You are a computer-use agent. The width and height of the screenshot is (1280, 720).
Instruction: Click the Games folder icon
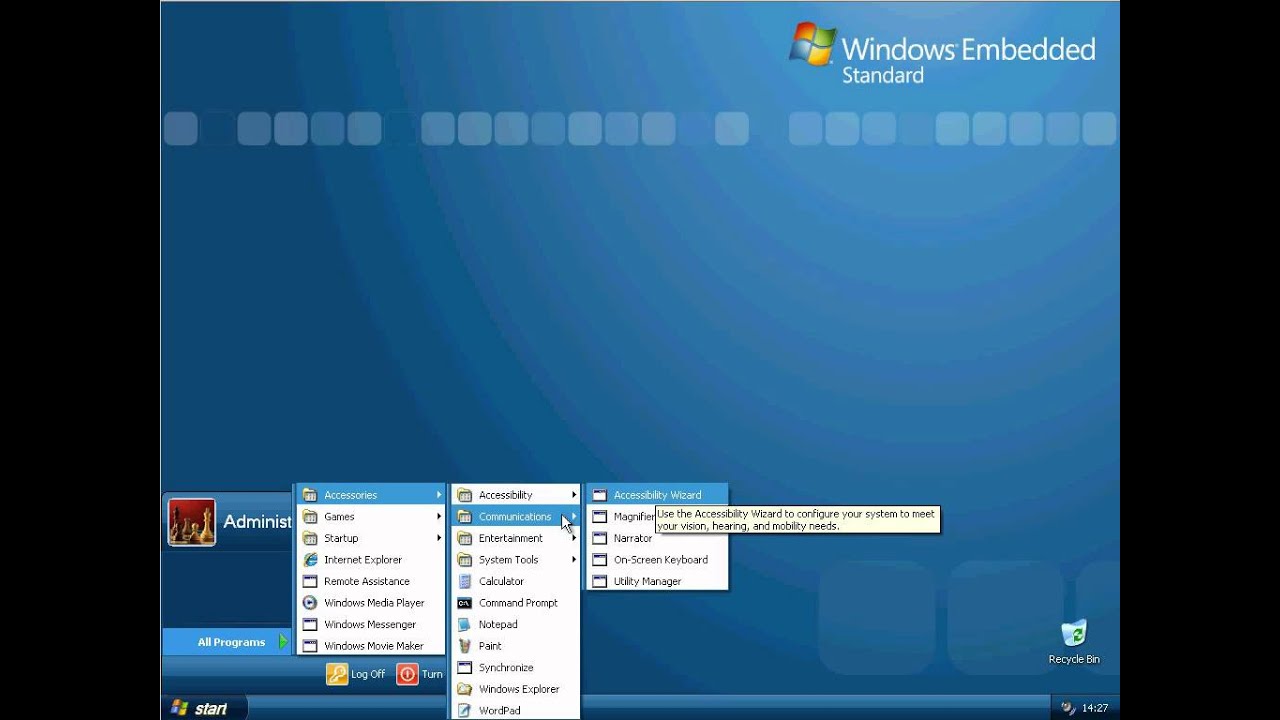click(x=310, y=517)
